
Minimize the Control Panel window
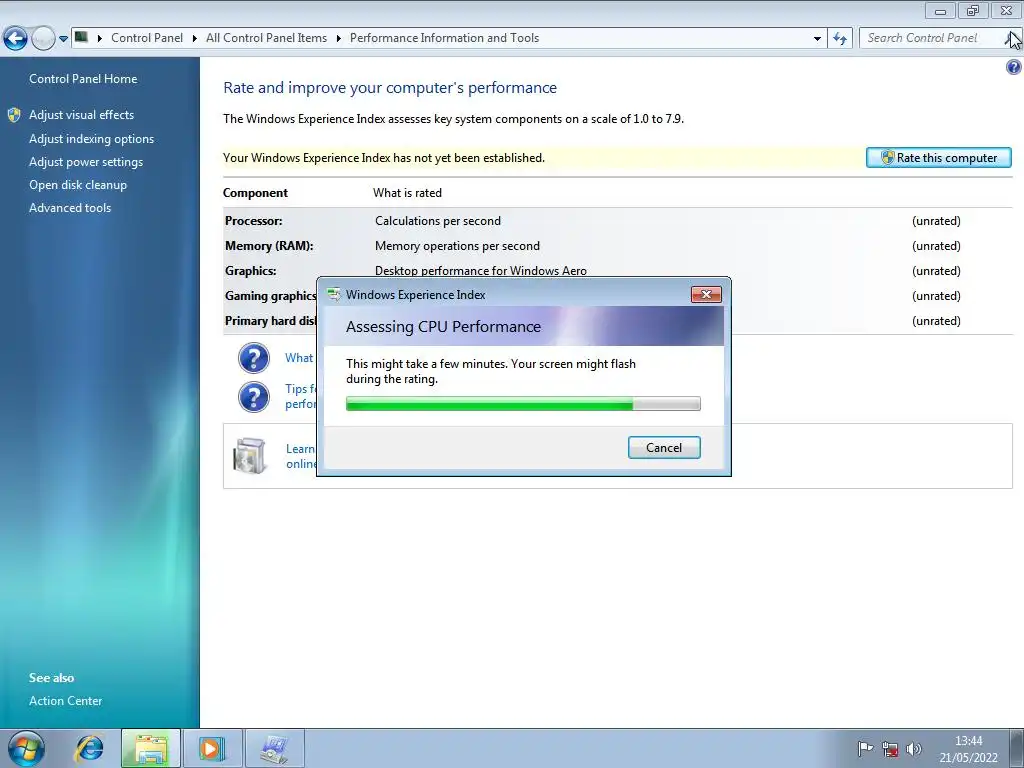tap(940, 10)
